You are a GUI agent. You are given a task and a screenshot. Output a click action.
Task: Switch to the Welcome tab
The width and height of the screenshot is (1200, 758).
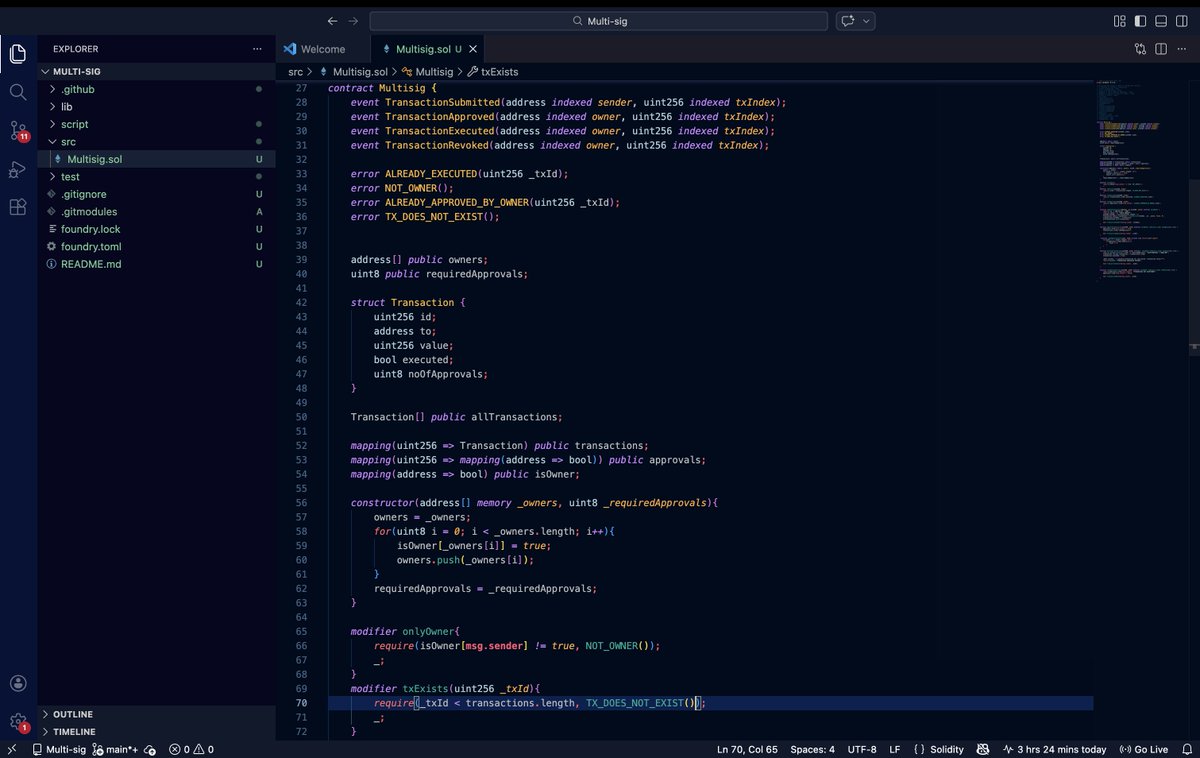[322, 49]
